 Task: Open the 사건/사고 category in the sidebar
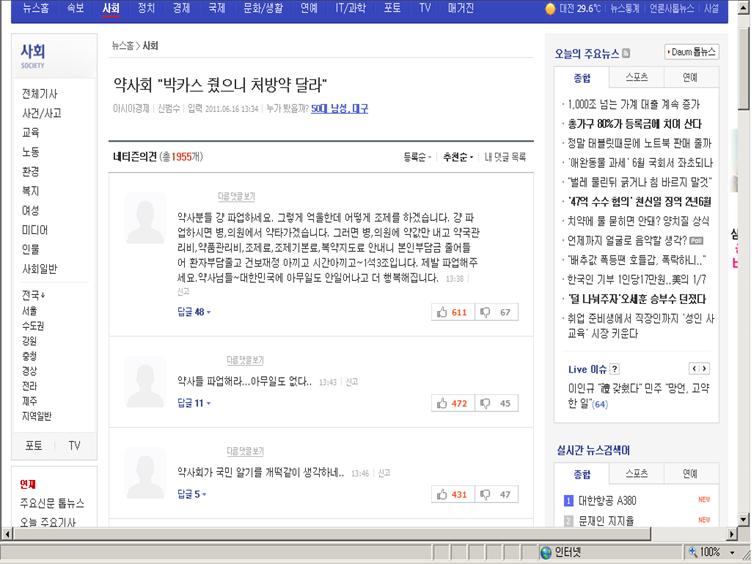tap(42, 113)
